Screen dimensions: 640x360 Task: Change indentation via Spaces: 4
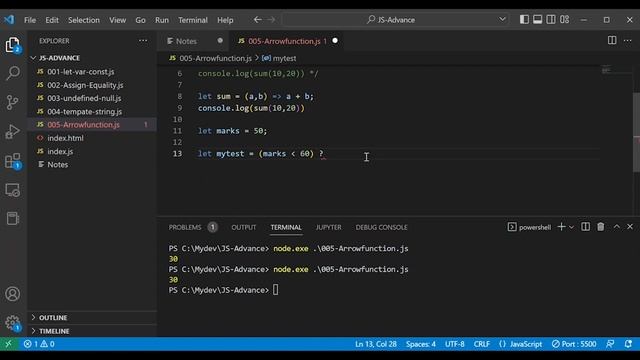pos(420,344)
